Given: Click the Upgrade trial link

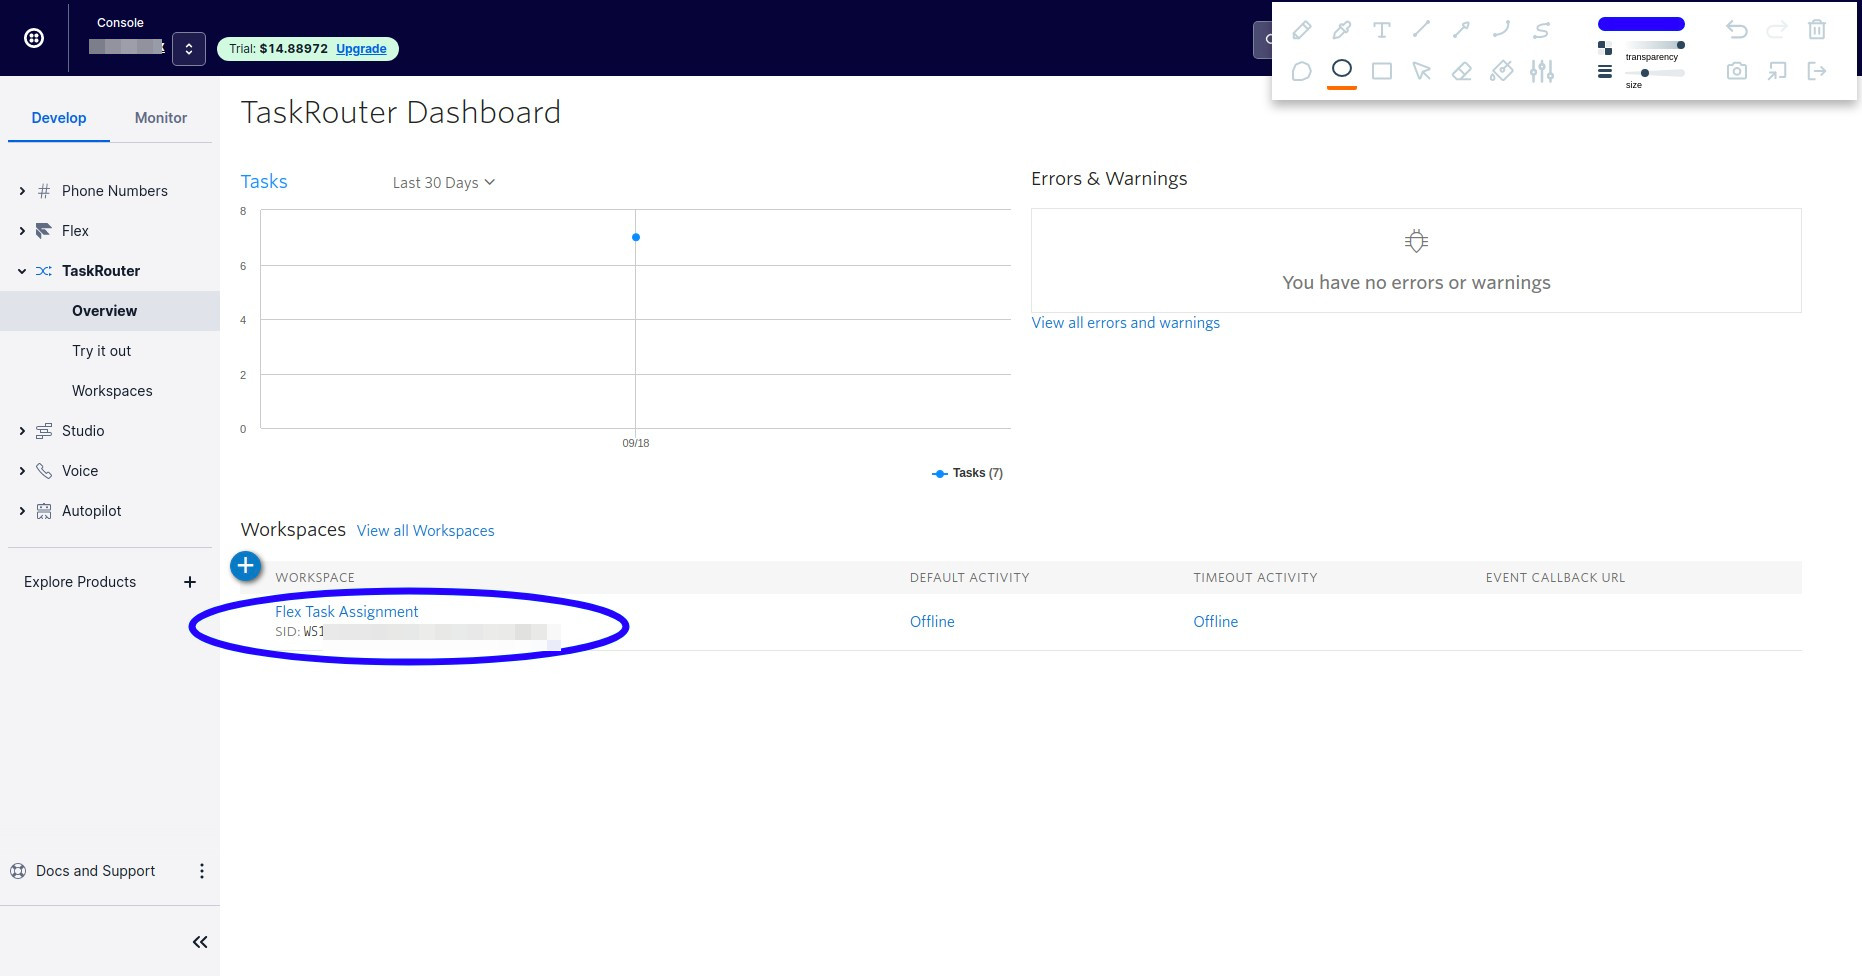Looking at the screenshot, I should coord(361,49).
